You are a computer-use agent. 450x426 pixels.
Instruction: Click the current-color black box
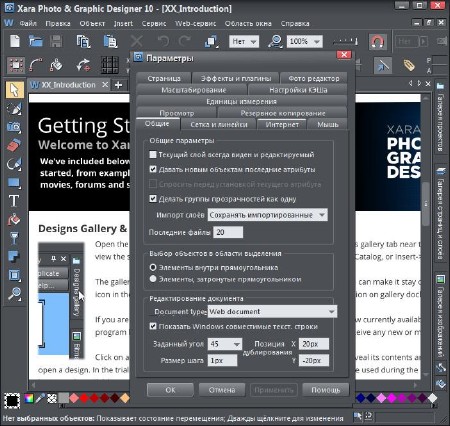coord(12,400)
